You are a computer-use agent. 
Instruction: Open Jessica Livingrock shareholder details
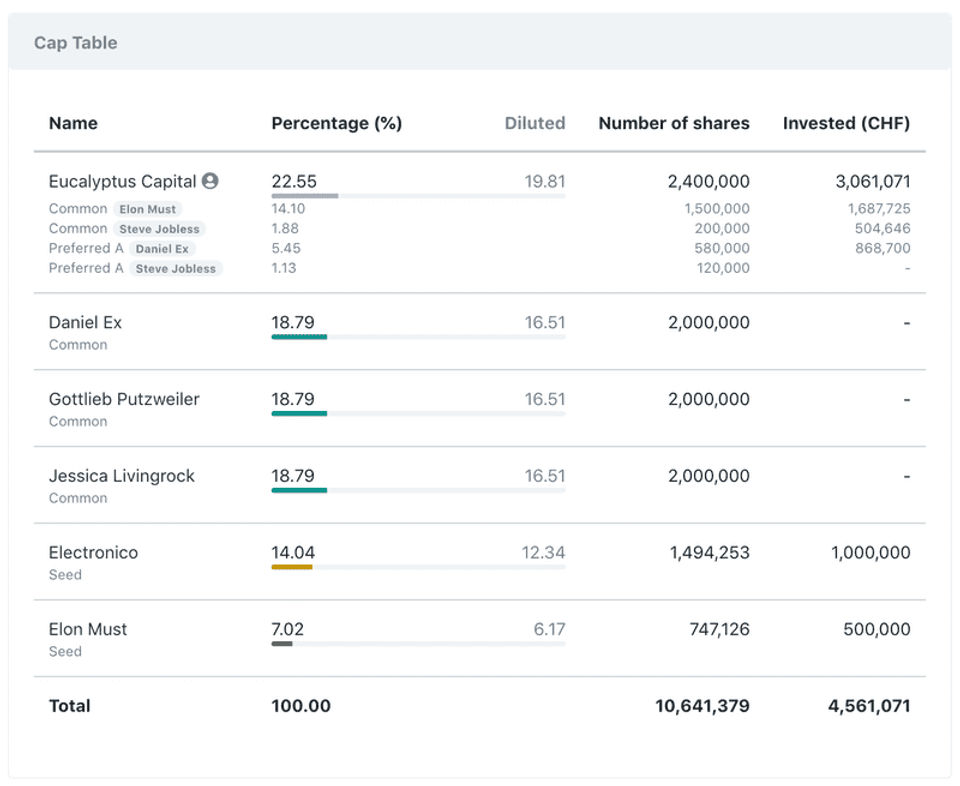(x=121, y=476)
